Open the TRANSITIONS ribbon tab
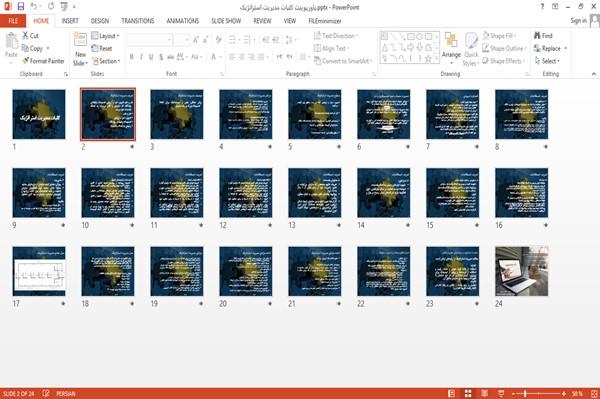 (138, 21)
